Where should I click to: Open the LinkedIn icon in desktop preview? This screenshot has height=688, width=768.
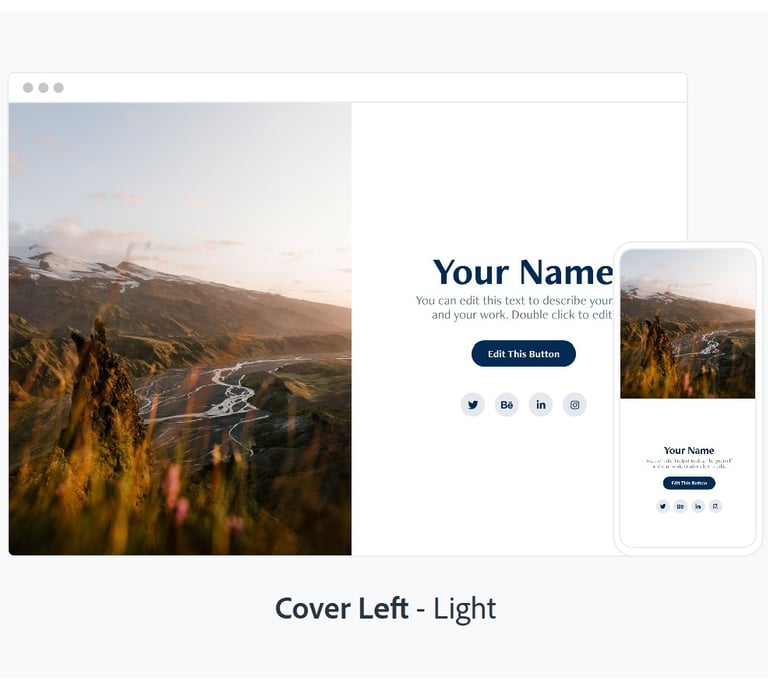click(x=541, y=404)
